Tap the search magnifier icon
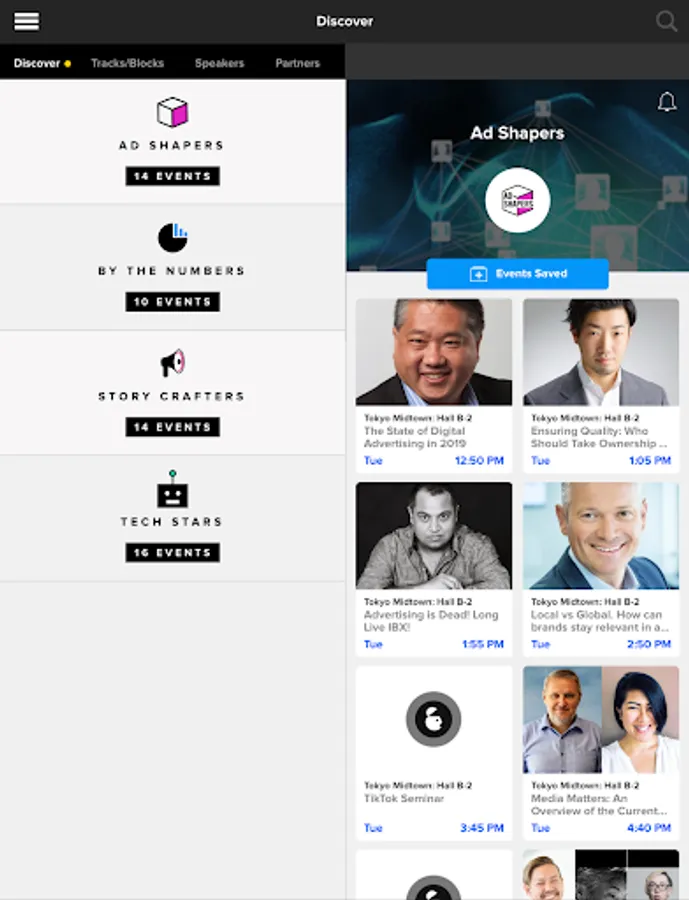 coord(667,21)
